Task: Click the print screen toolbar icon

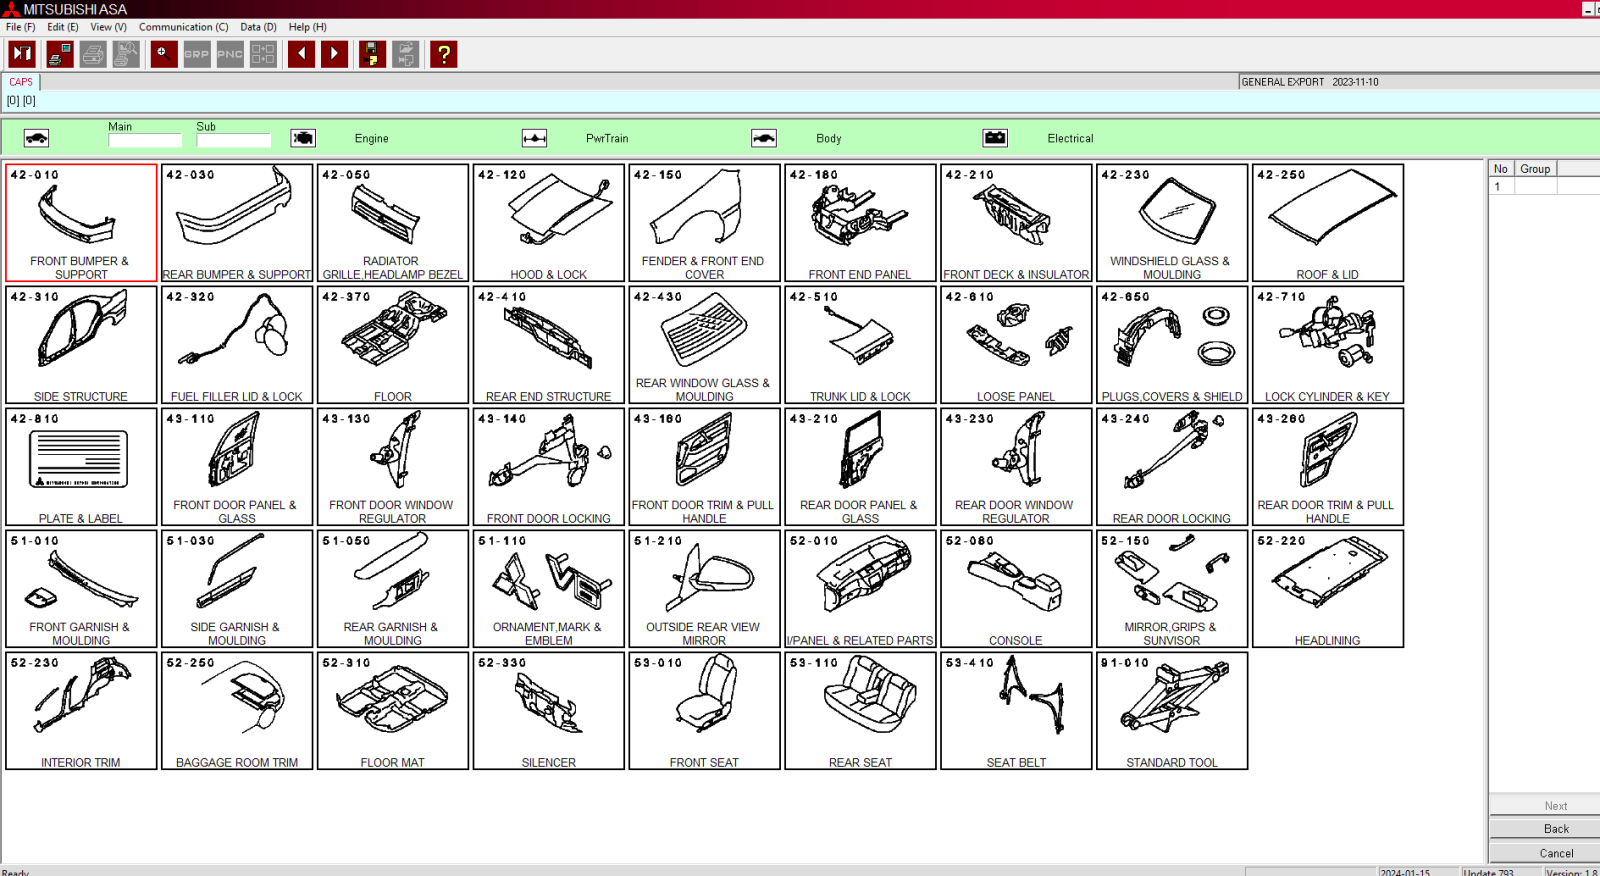Action: click(60, 54)
